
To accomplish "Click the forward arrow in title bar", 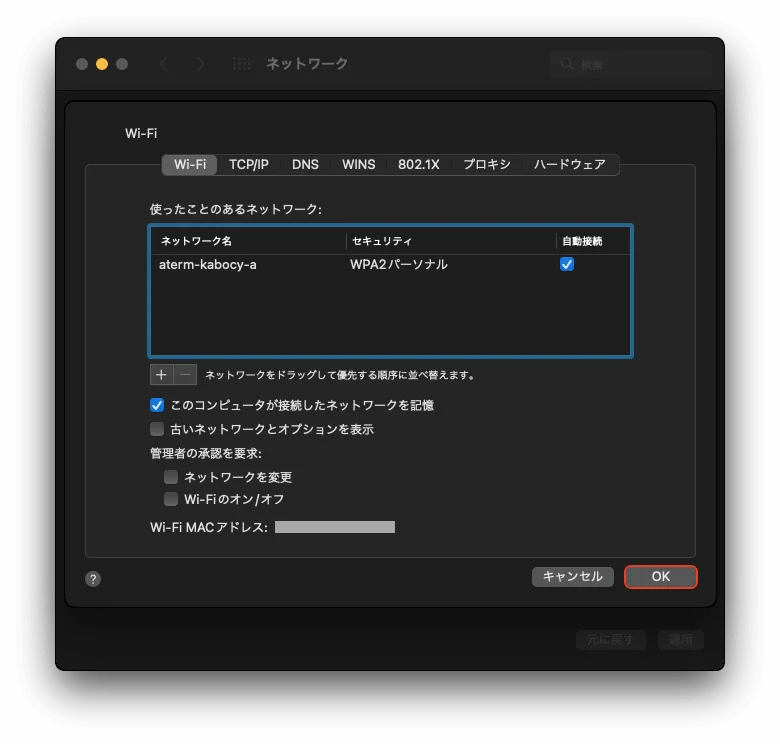I will [x=201, y=64].
